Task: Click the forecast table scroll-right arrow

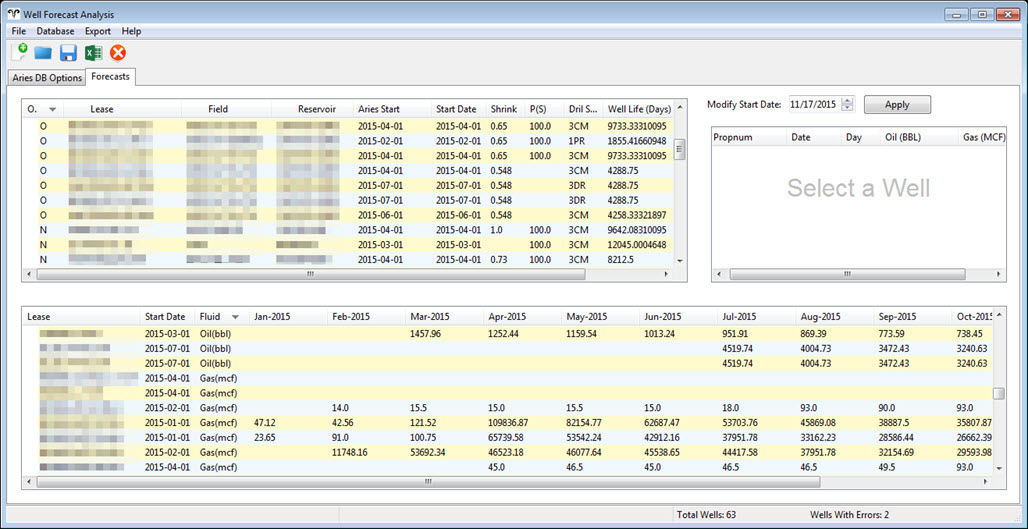Action: pos(986,482)
